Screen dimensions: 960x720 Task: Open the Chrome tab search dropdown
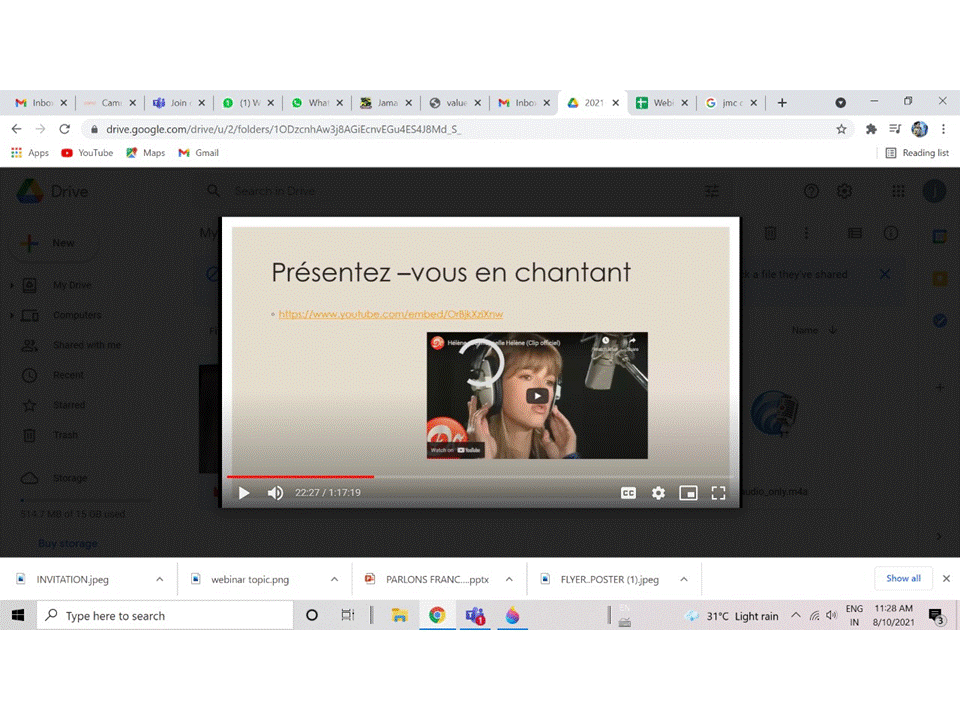(x=841, y=103)
